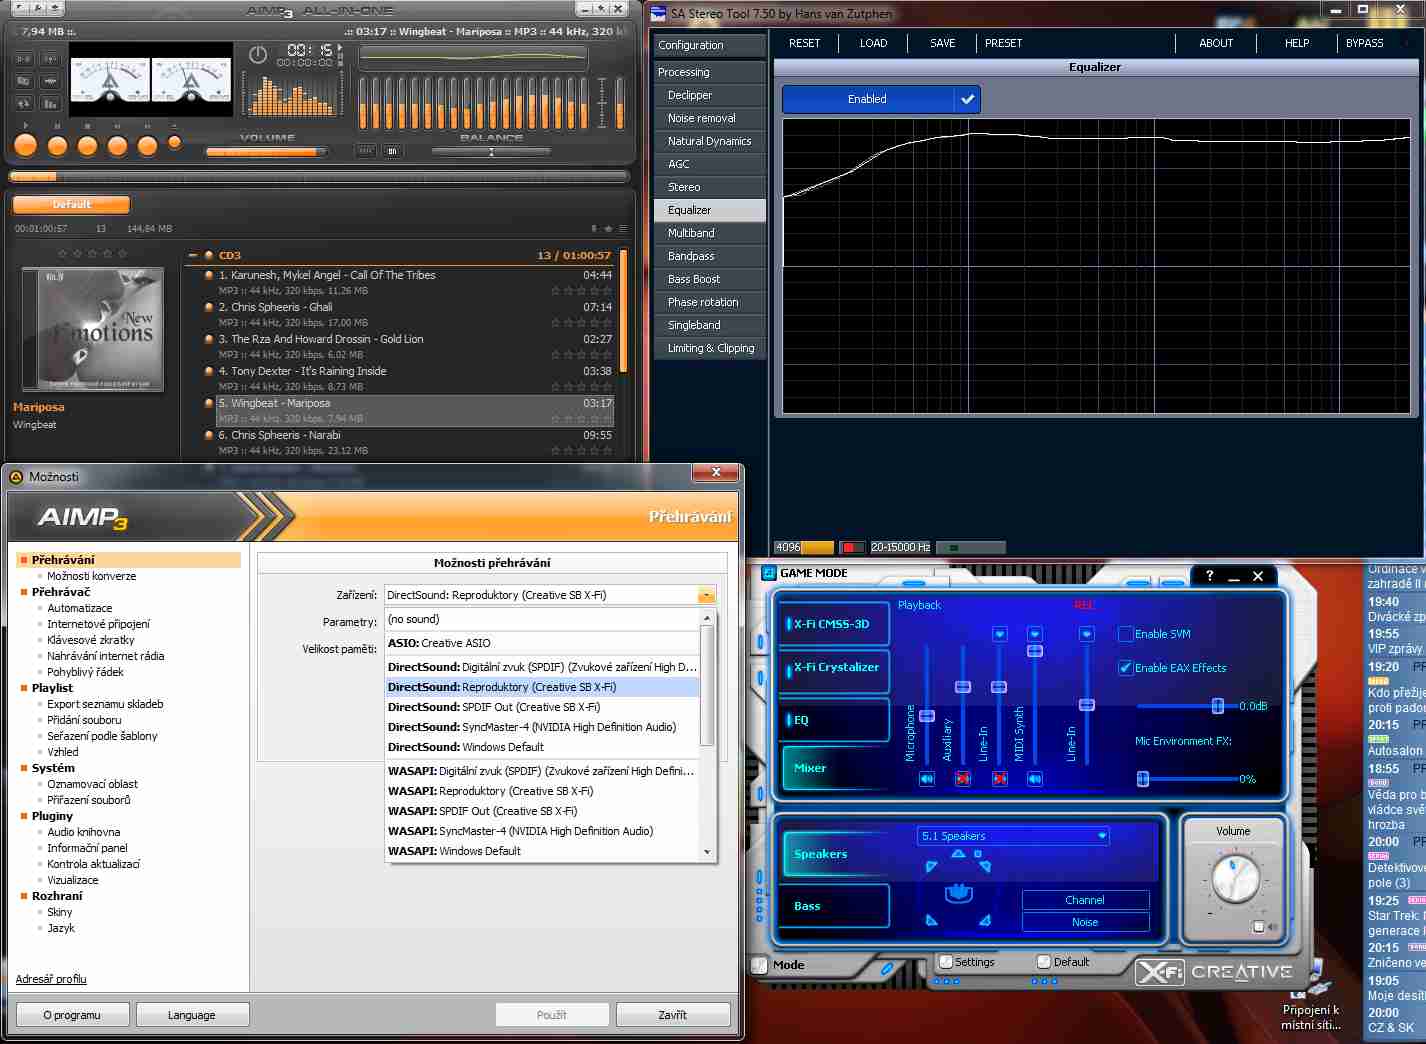Click the rear left speaker icon

[x=932, y=920]
